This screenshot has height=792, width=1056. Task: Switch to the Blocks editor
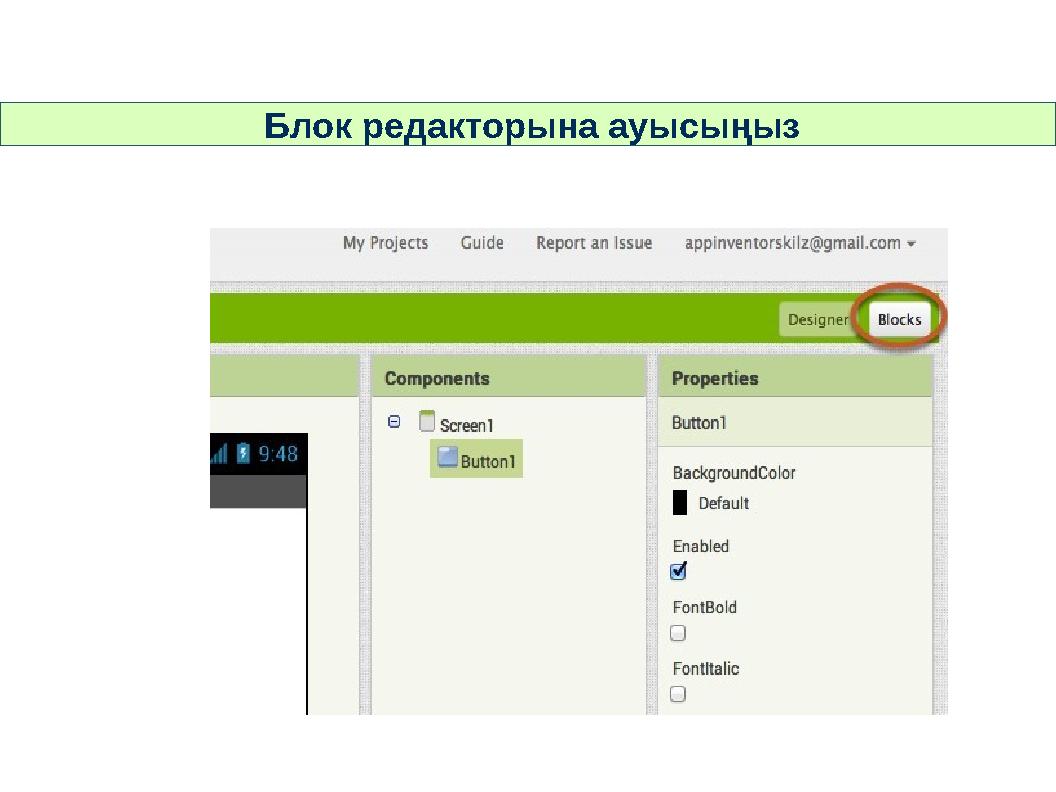click(899, 319)
